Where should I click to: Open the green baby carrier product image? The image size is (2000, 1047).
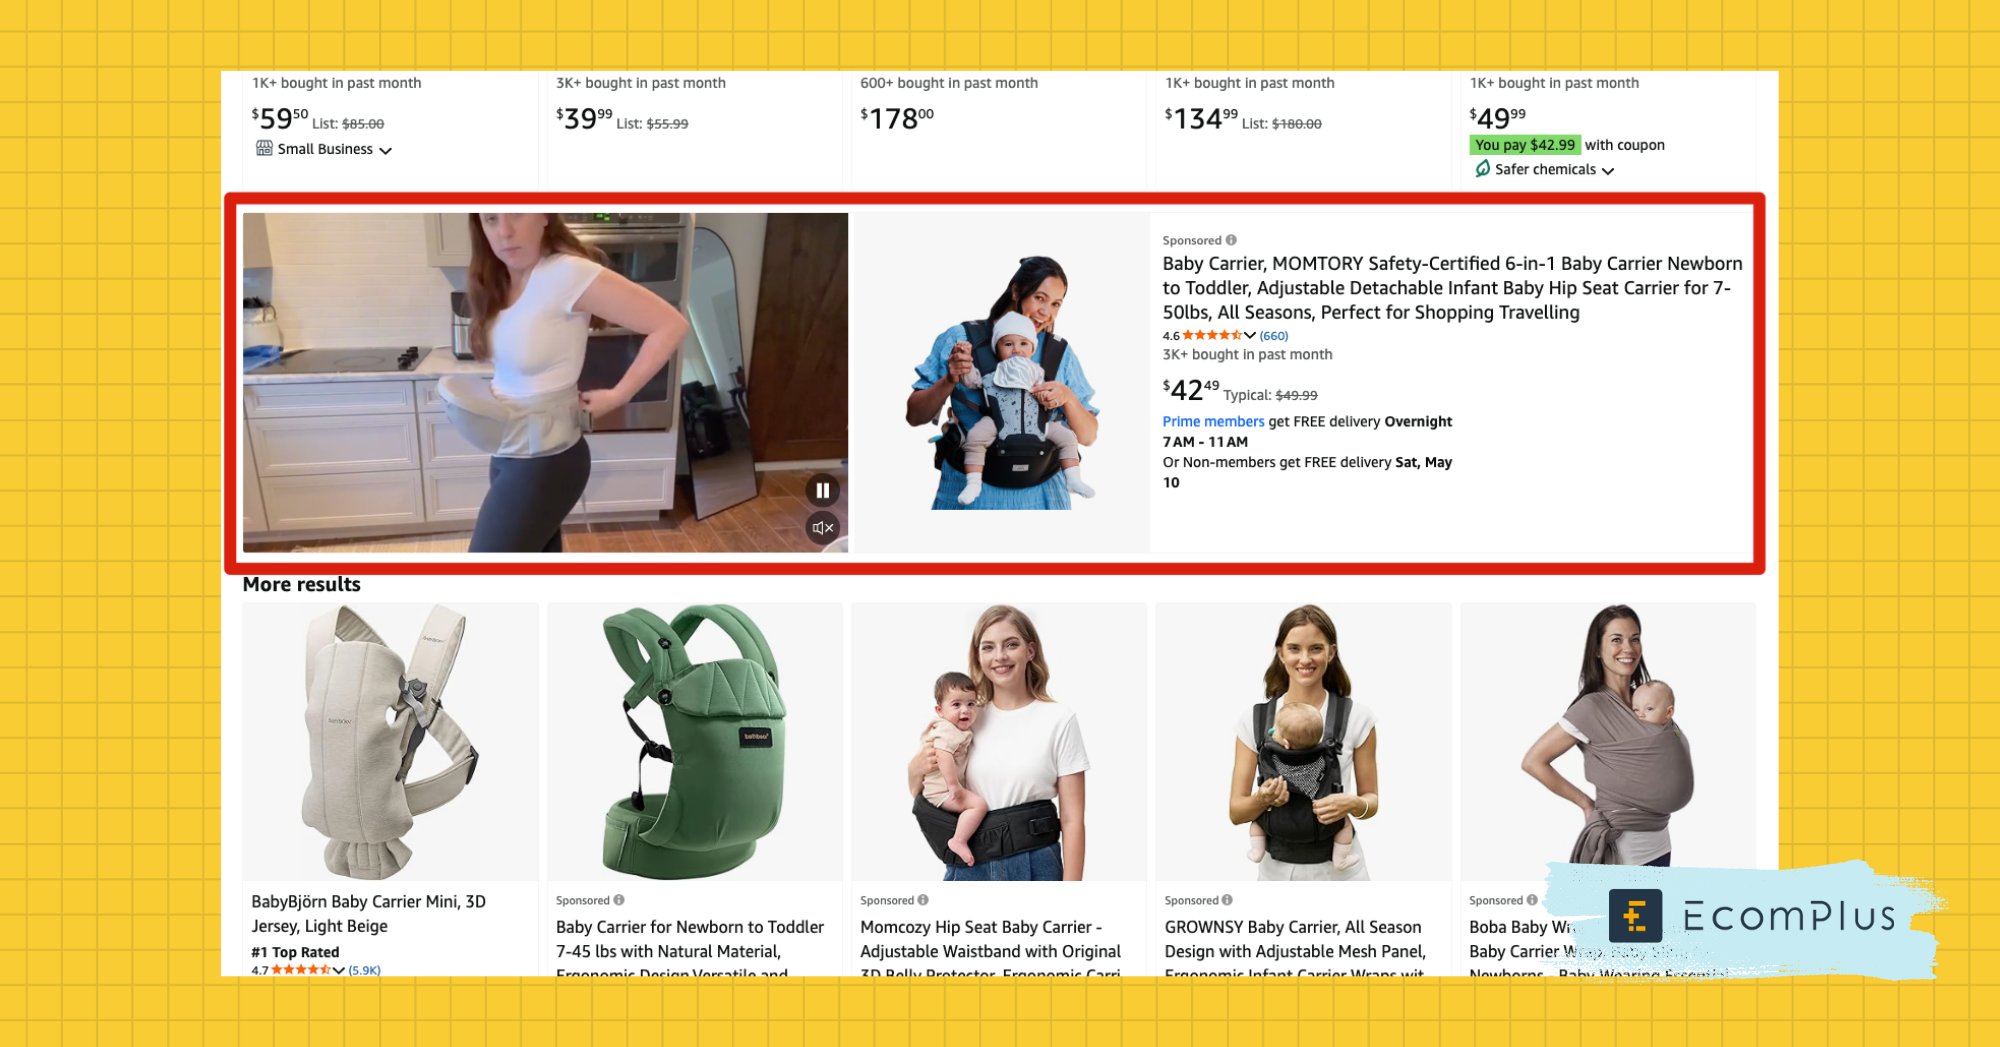(x=695, y=741)
